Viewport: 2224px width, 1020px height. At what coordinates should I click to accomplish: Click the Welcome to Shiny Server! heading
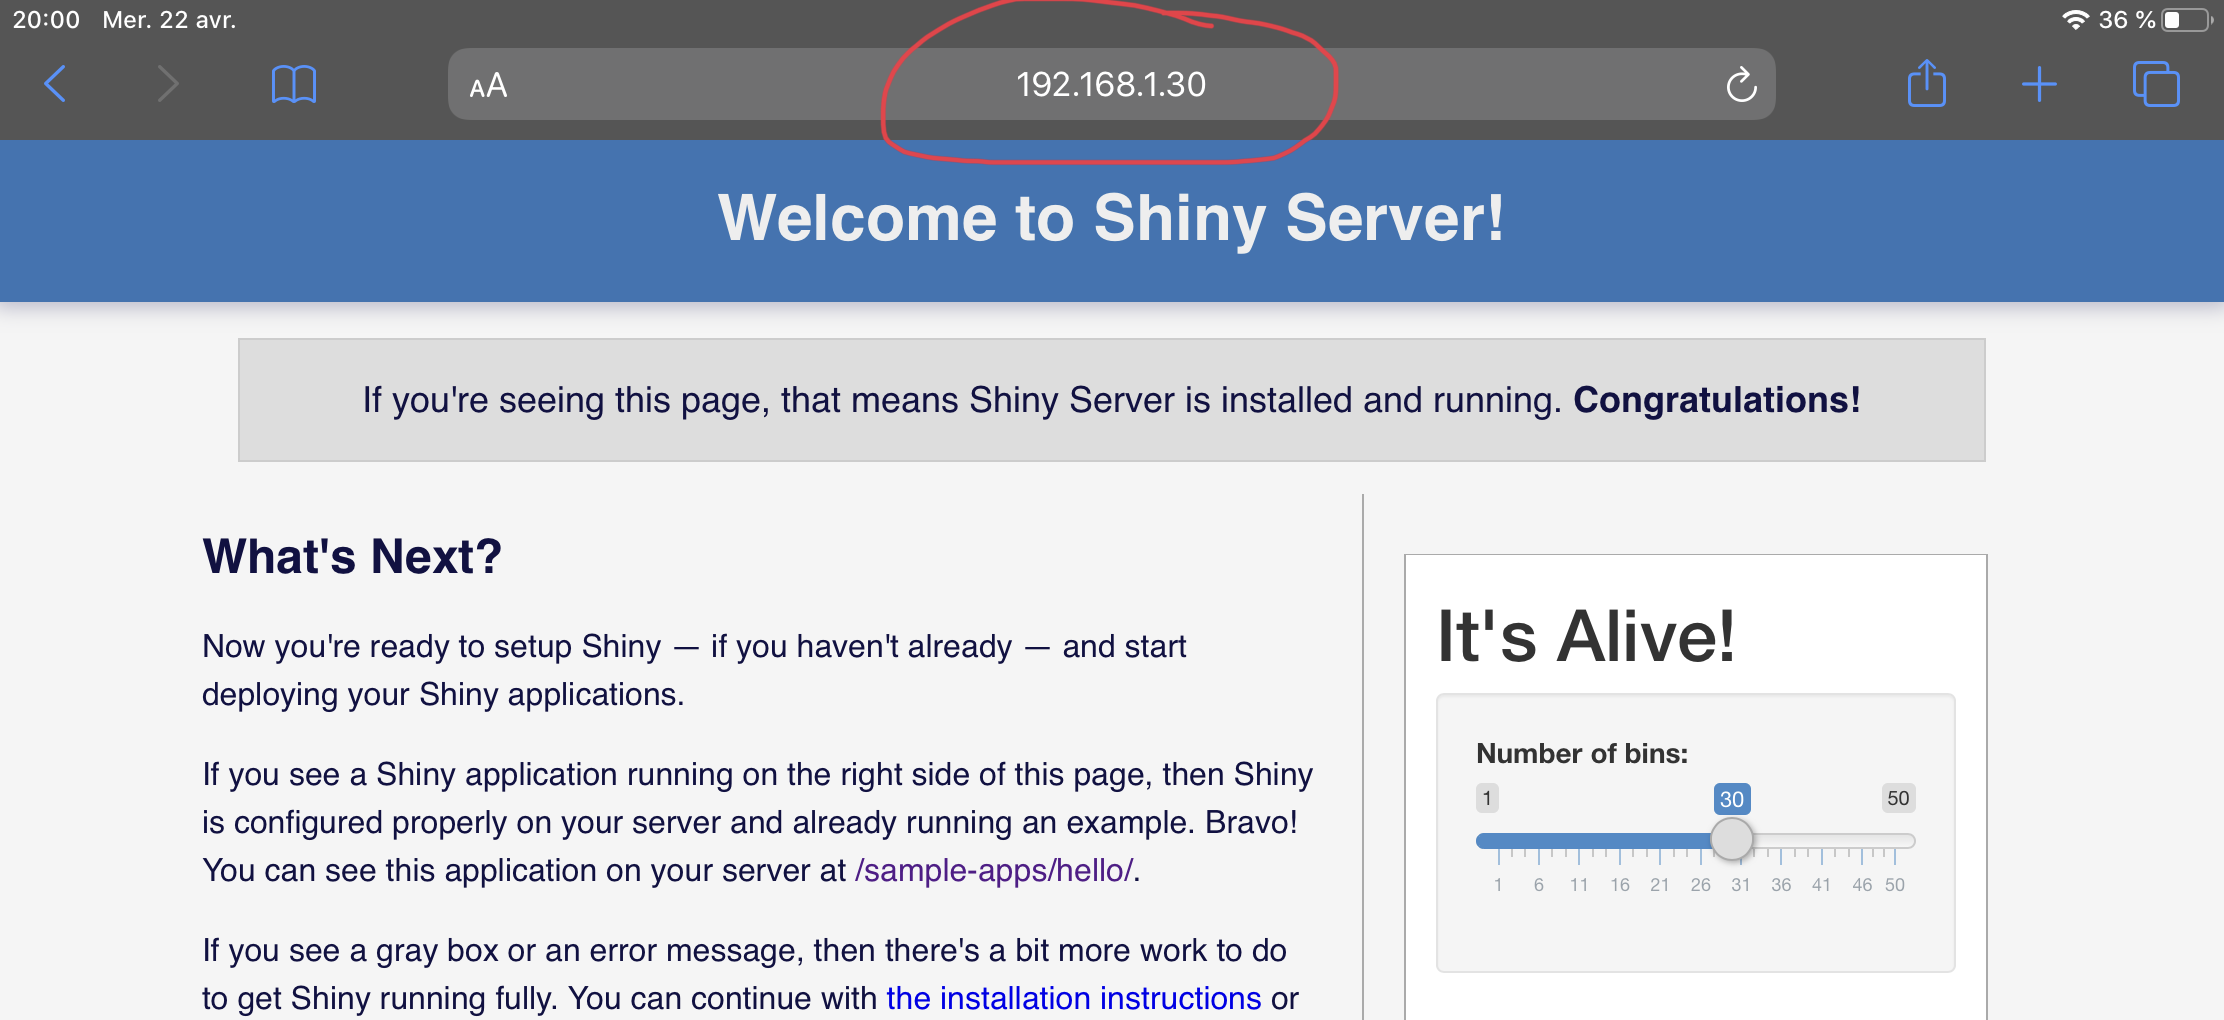(x=1111, y=218)
